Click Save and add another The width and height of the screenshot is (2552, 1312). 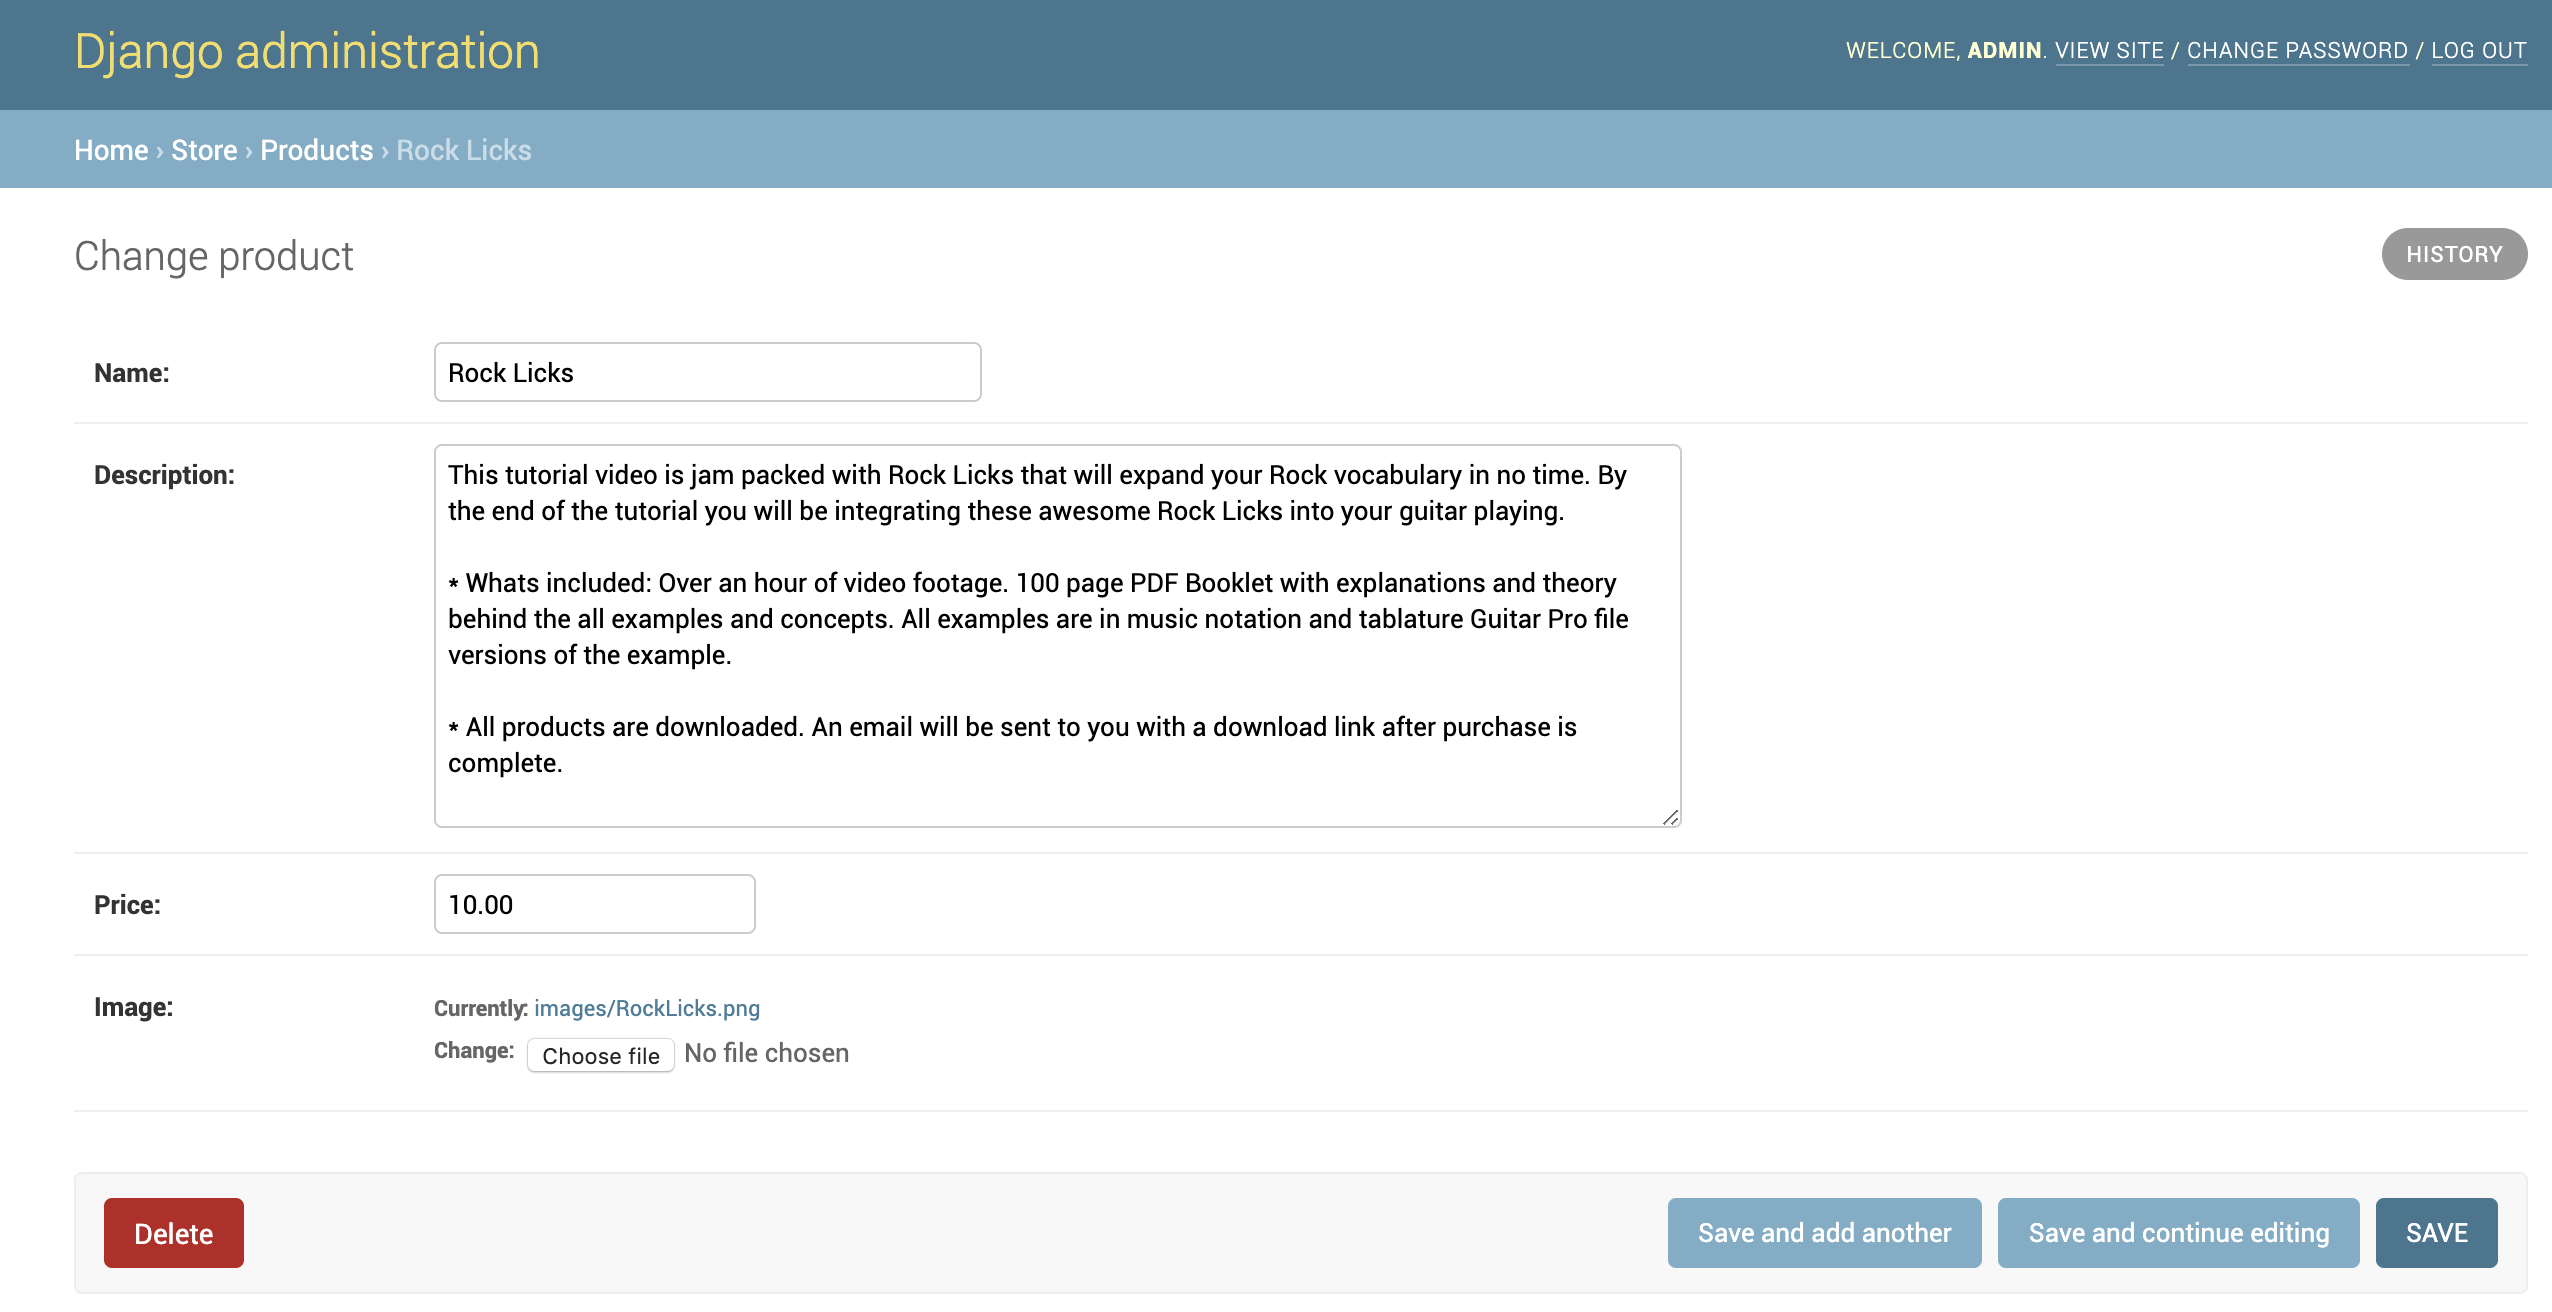pos(1824,1232)
